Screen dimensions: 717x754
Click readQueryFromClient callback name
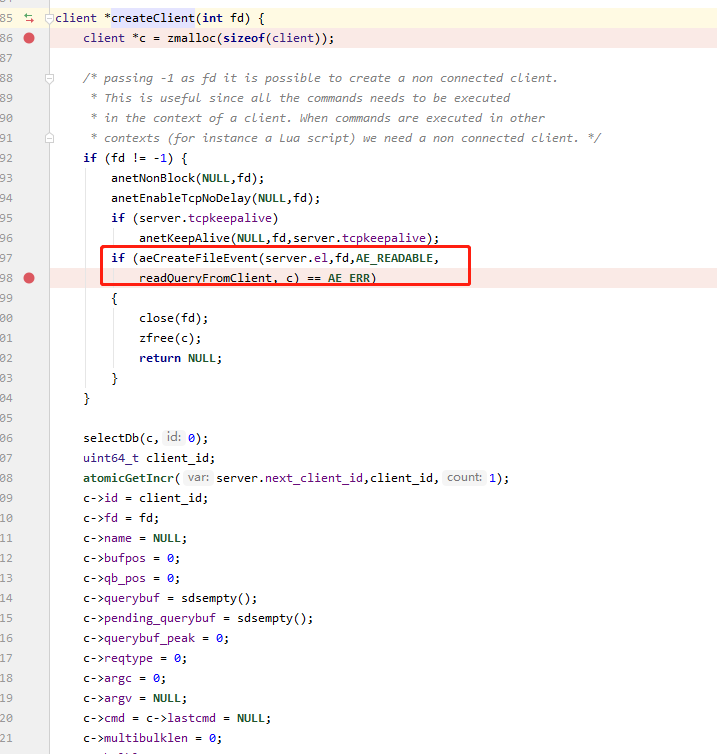(205, 278)
